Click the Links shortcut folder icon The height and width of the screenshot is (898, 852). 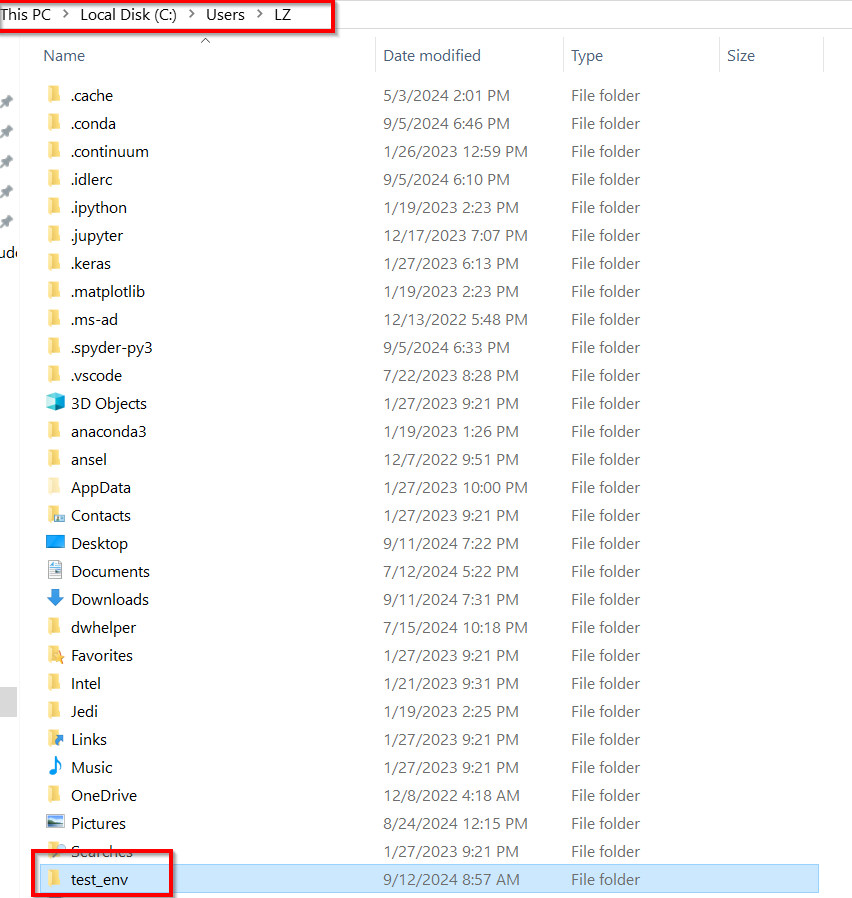55,739
